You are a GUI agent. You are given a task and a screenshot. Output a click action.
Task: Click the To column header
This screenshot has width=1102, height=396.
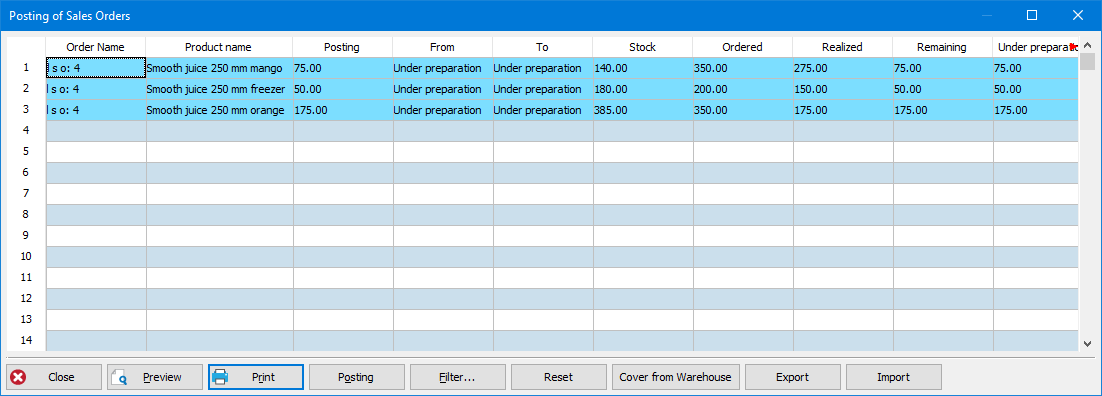542,47
